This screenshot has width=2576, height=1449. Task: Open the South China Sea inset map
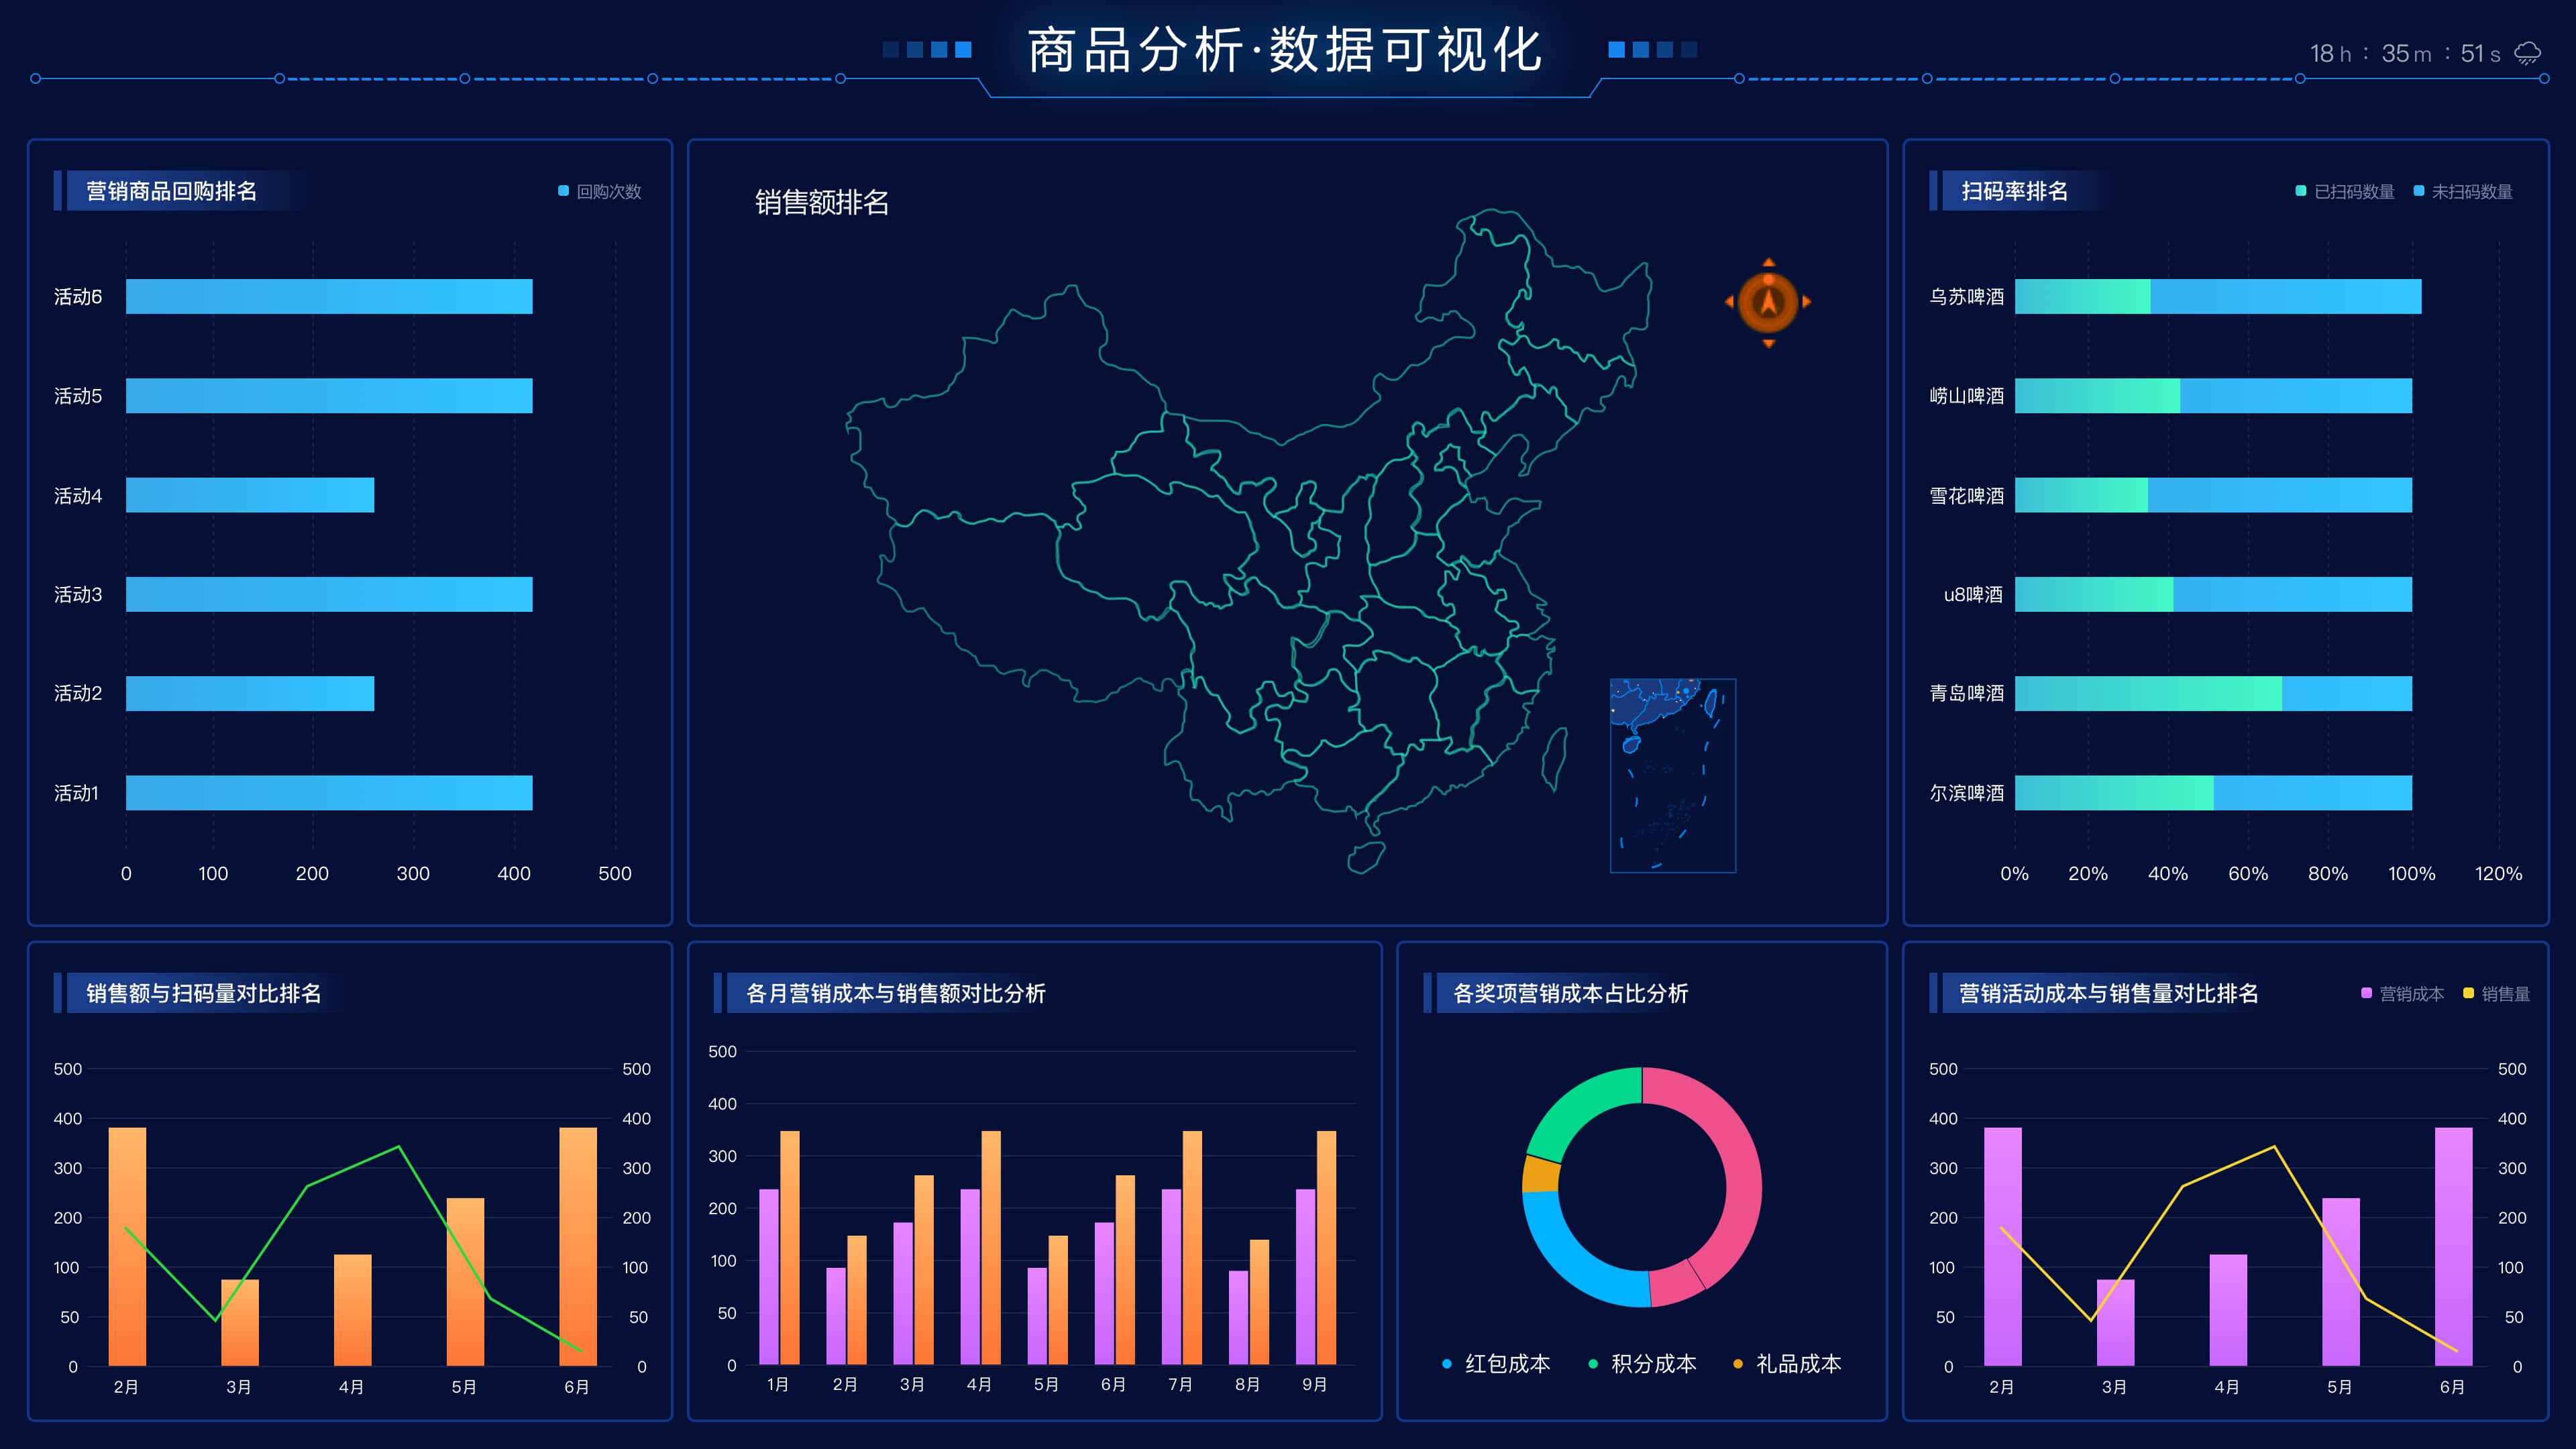point(1672,775)
